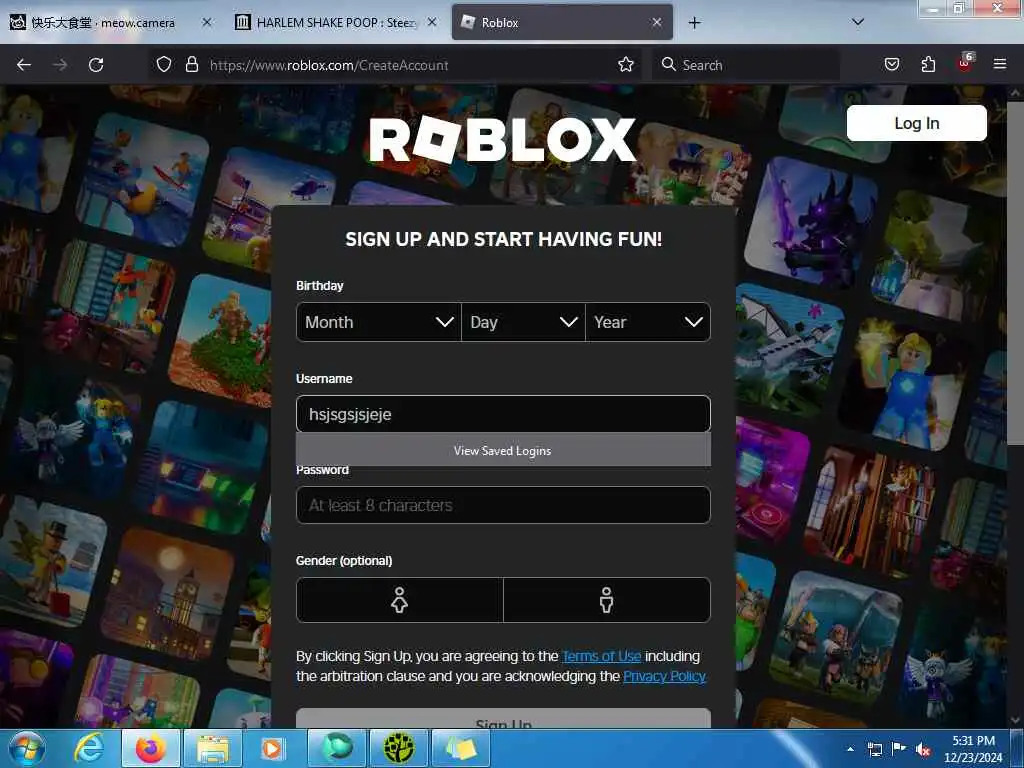1024x768 pixels.
Task: Open the file explorer taskbar icon
Action: [x=213, y=748]
